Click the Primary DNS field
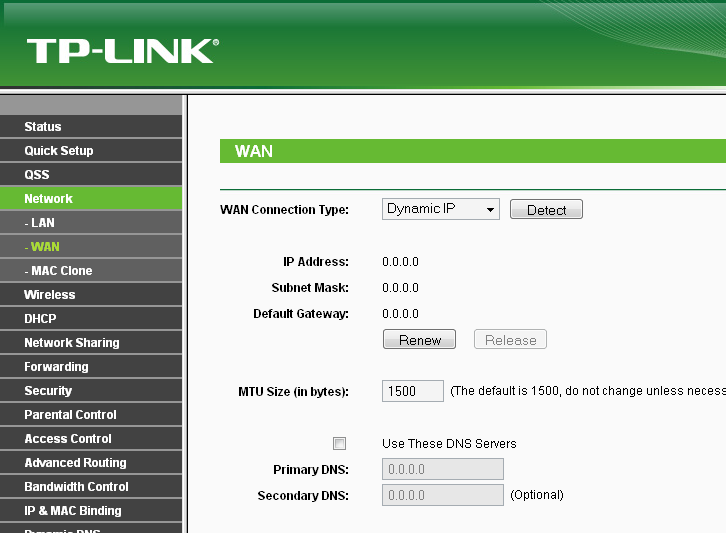 443,469
